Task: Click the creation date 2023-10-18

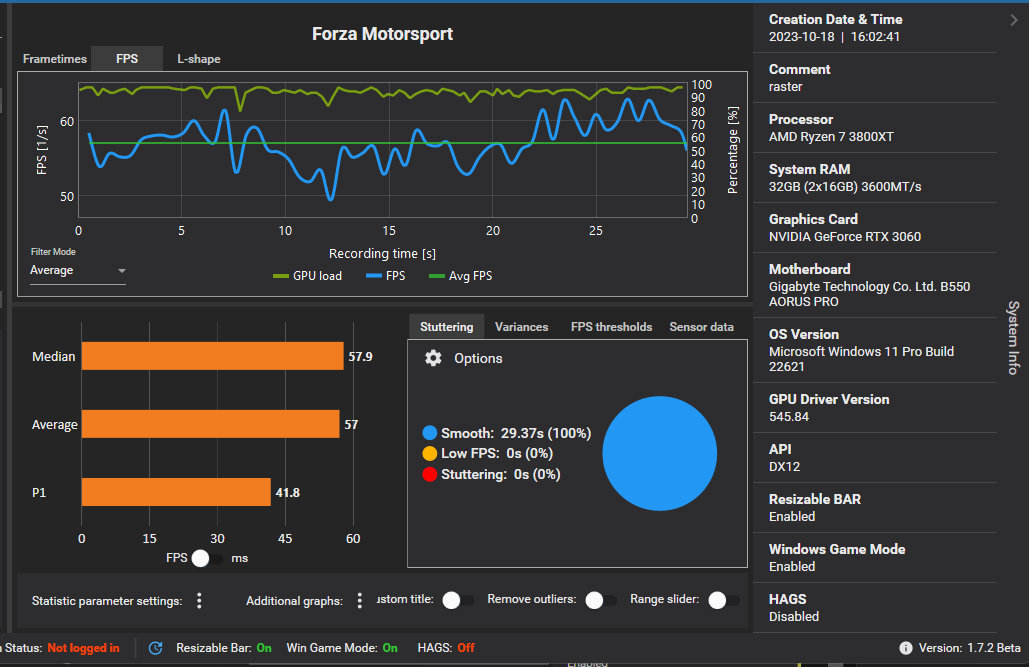Action: [801, 37]
